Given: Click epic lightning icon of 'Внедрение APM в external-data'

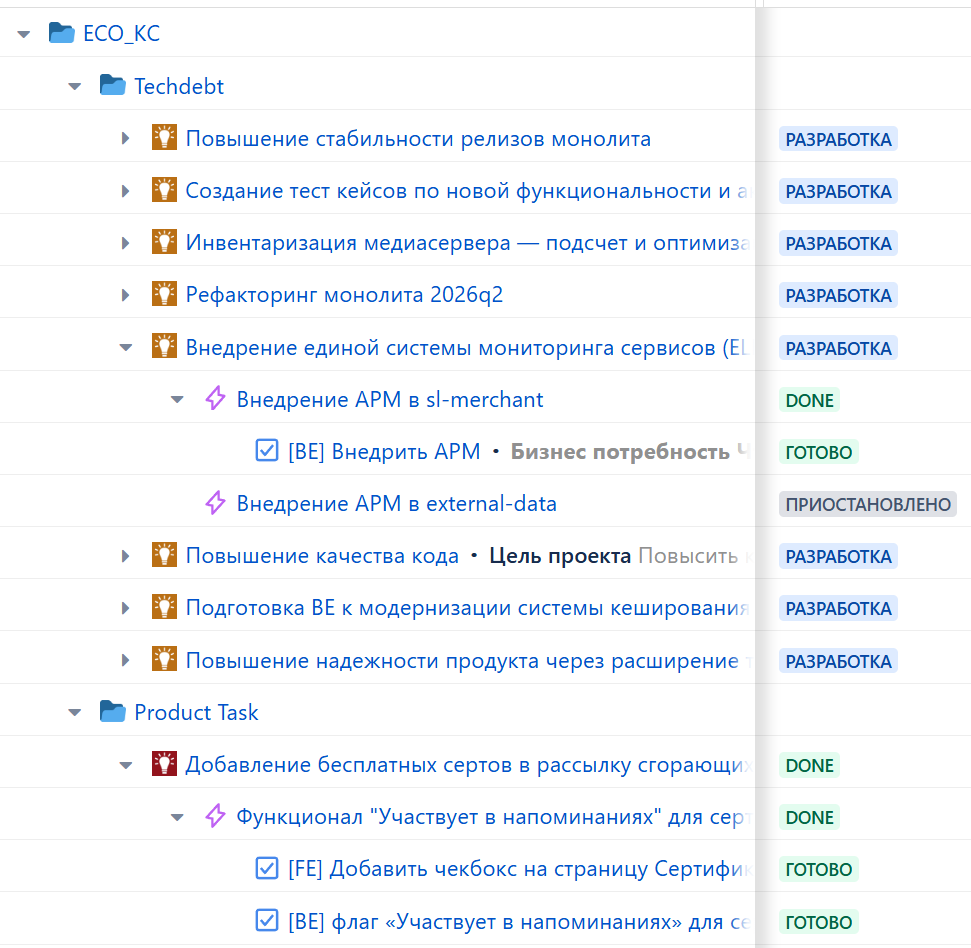Looking at the screenshot, I should [216, 503].
